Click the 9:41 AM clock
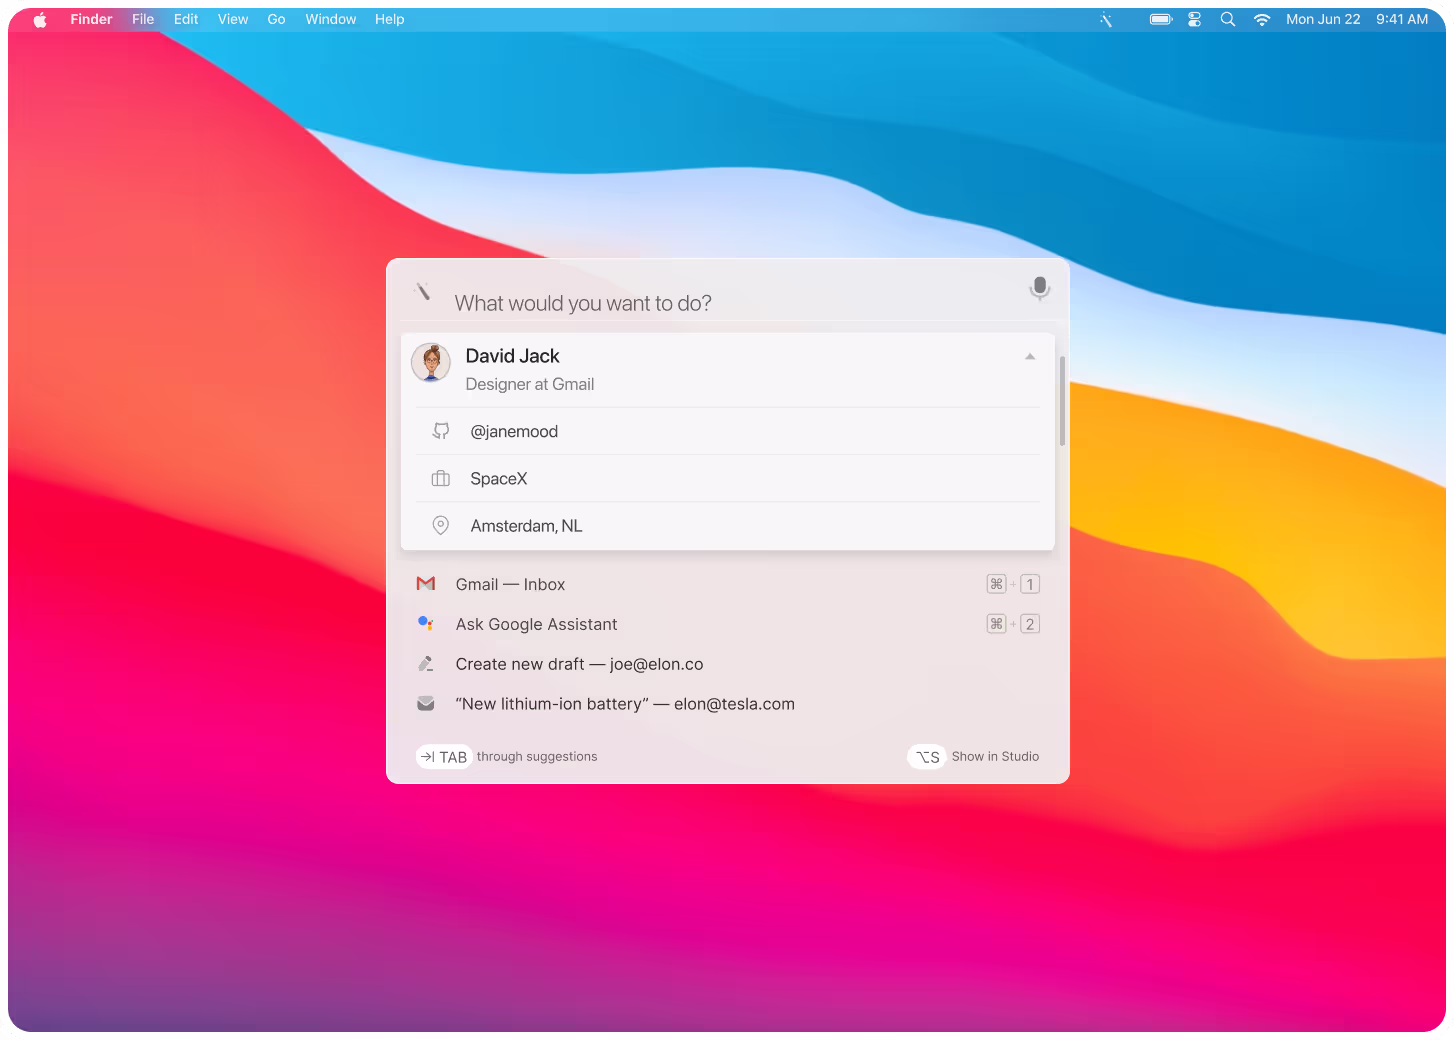Viewport: 1454px width, 1040px height. 1402,19
